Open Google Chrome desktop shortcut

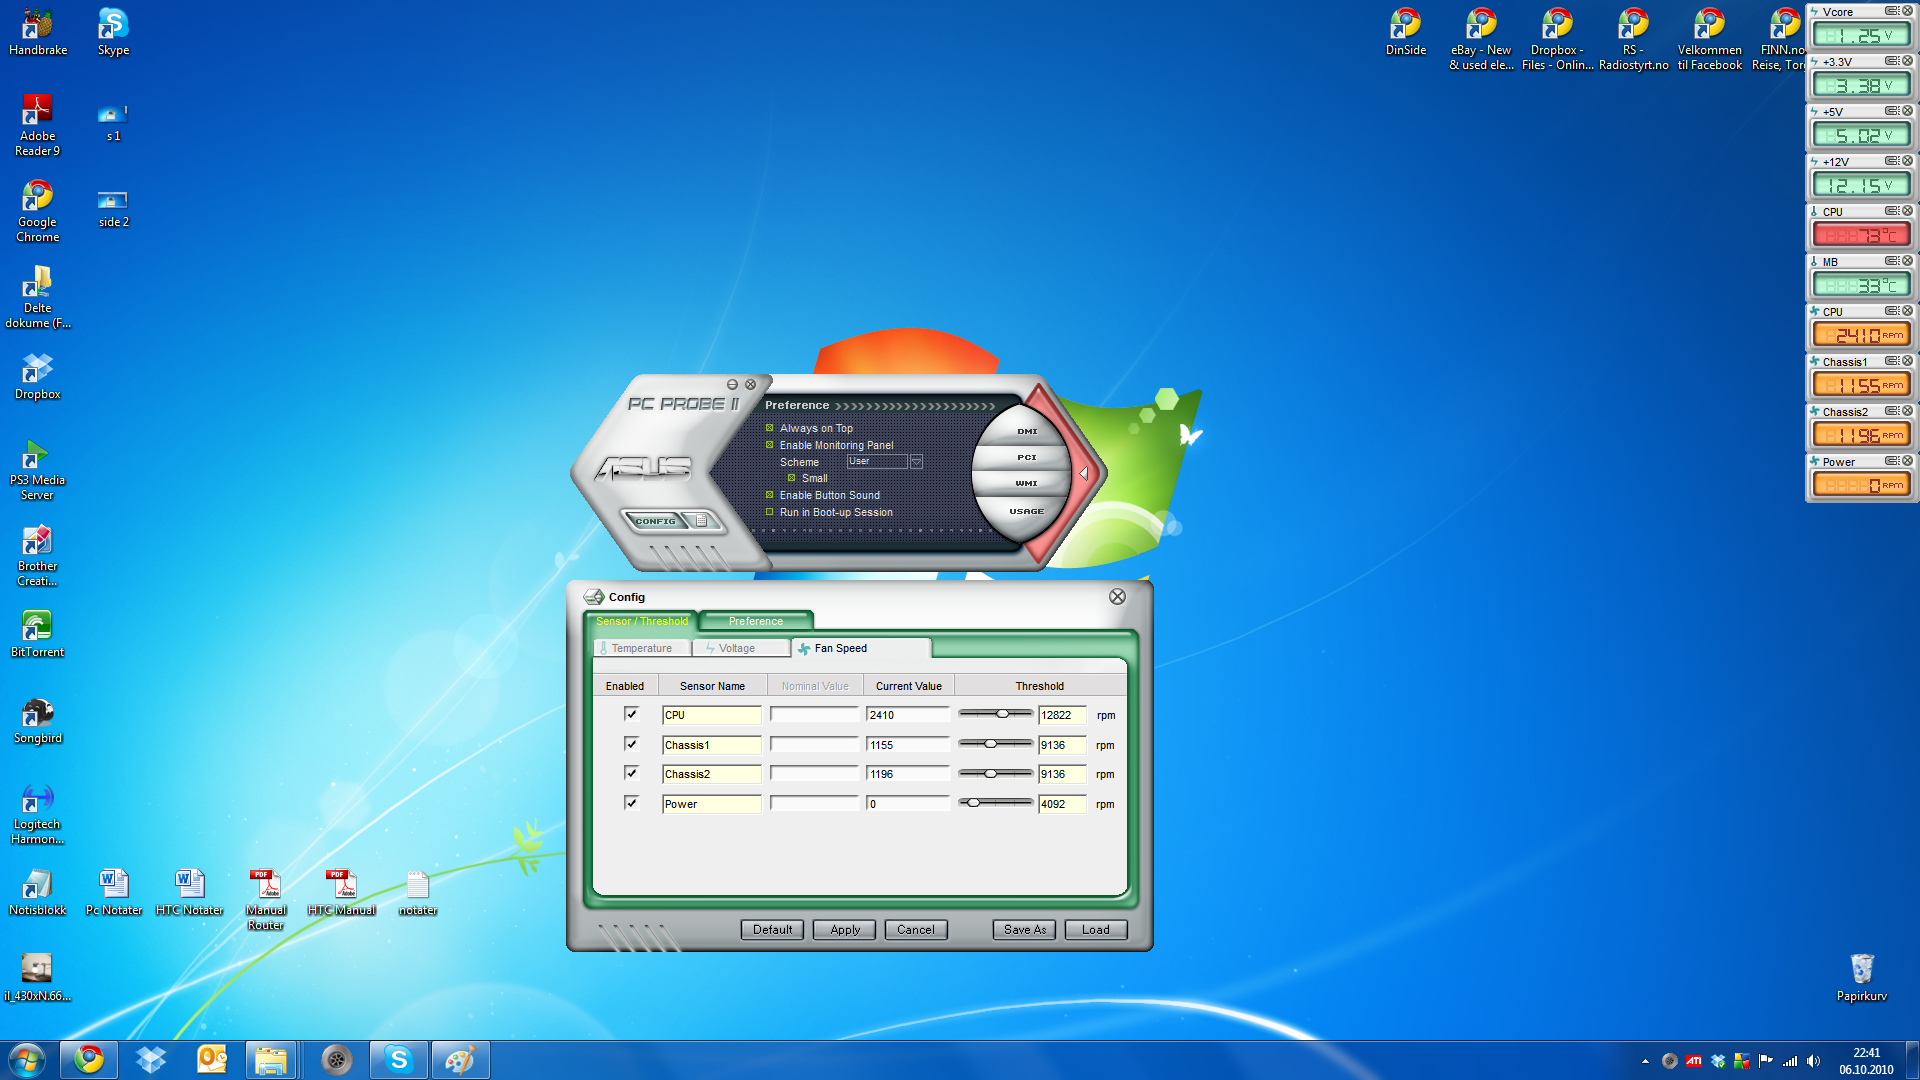click(x=38, y=211)
